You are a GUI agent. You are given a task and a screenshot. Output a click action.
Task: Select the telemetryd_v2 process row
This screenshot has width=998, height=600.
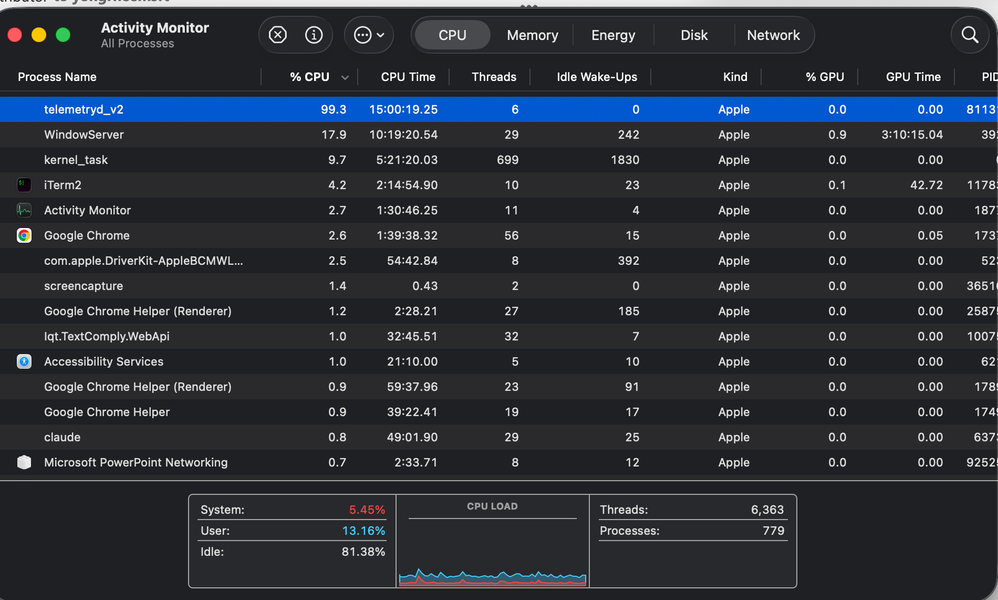coord(84,109)
